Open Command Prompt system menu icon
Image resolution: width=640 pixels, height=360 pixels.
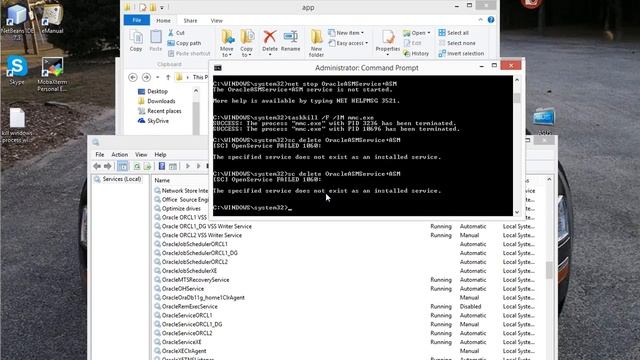(x=218, y=68)
